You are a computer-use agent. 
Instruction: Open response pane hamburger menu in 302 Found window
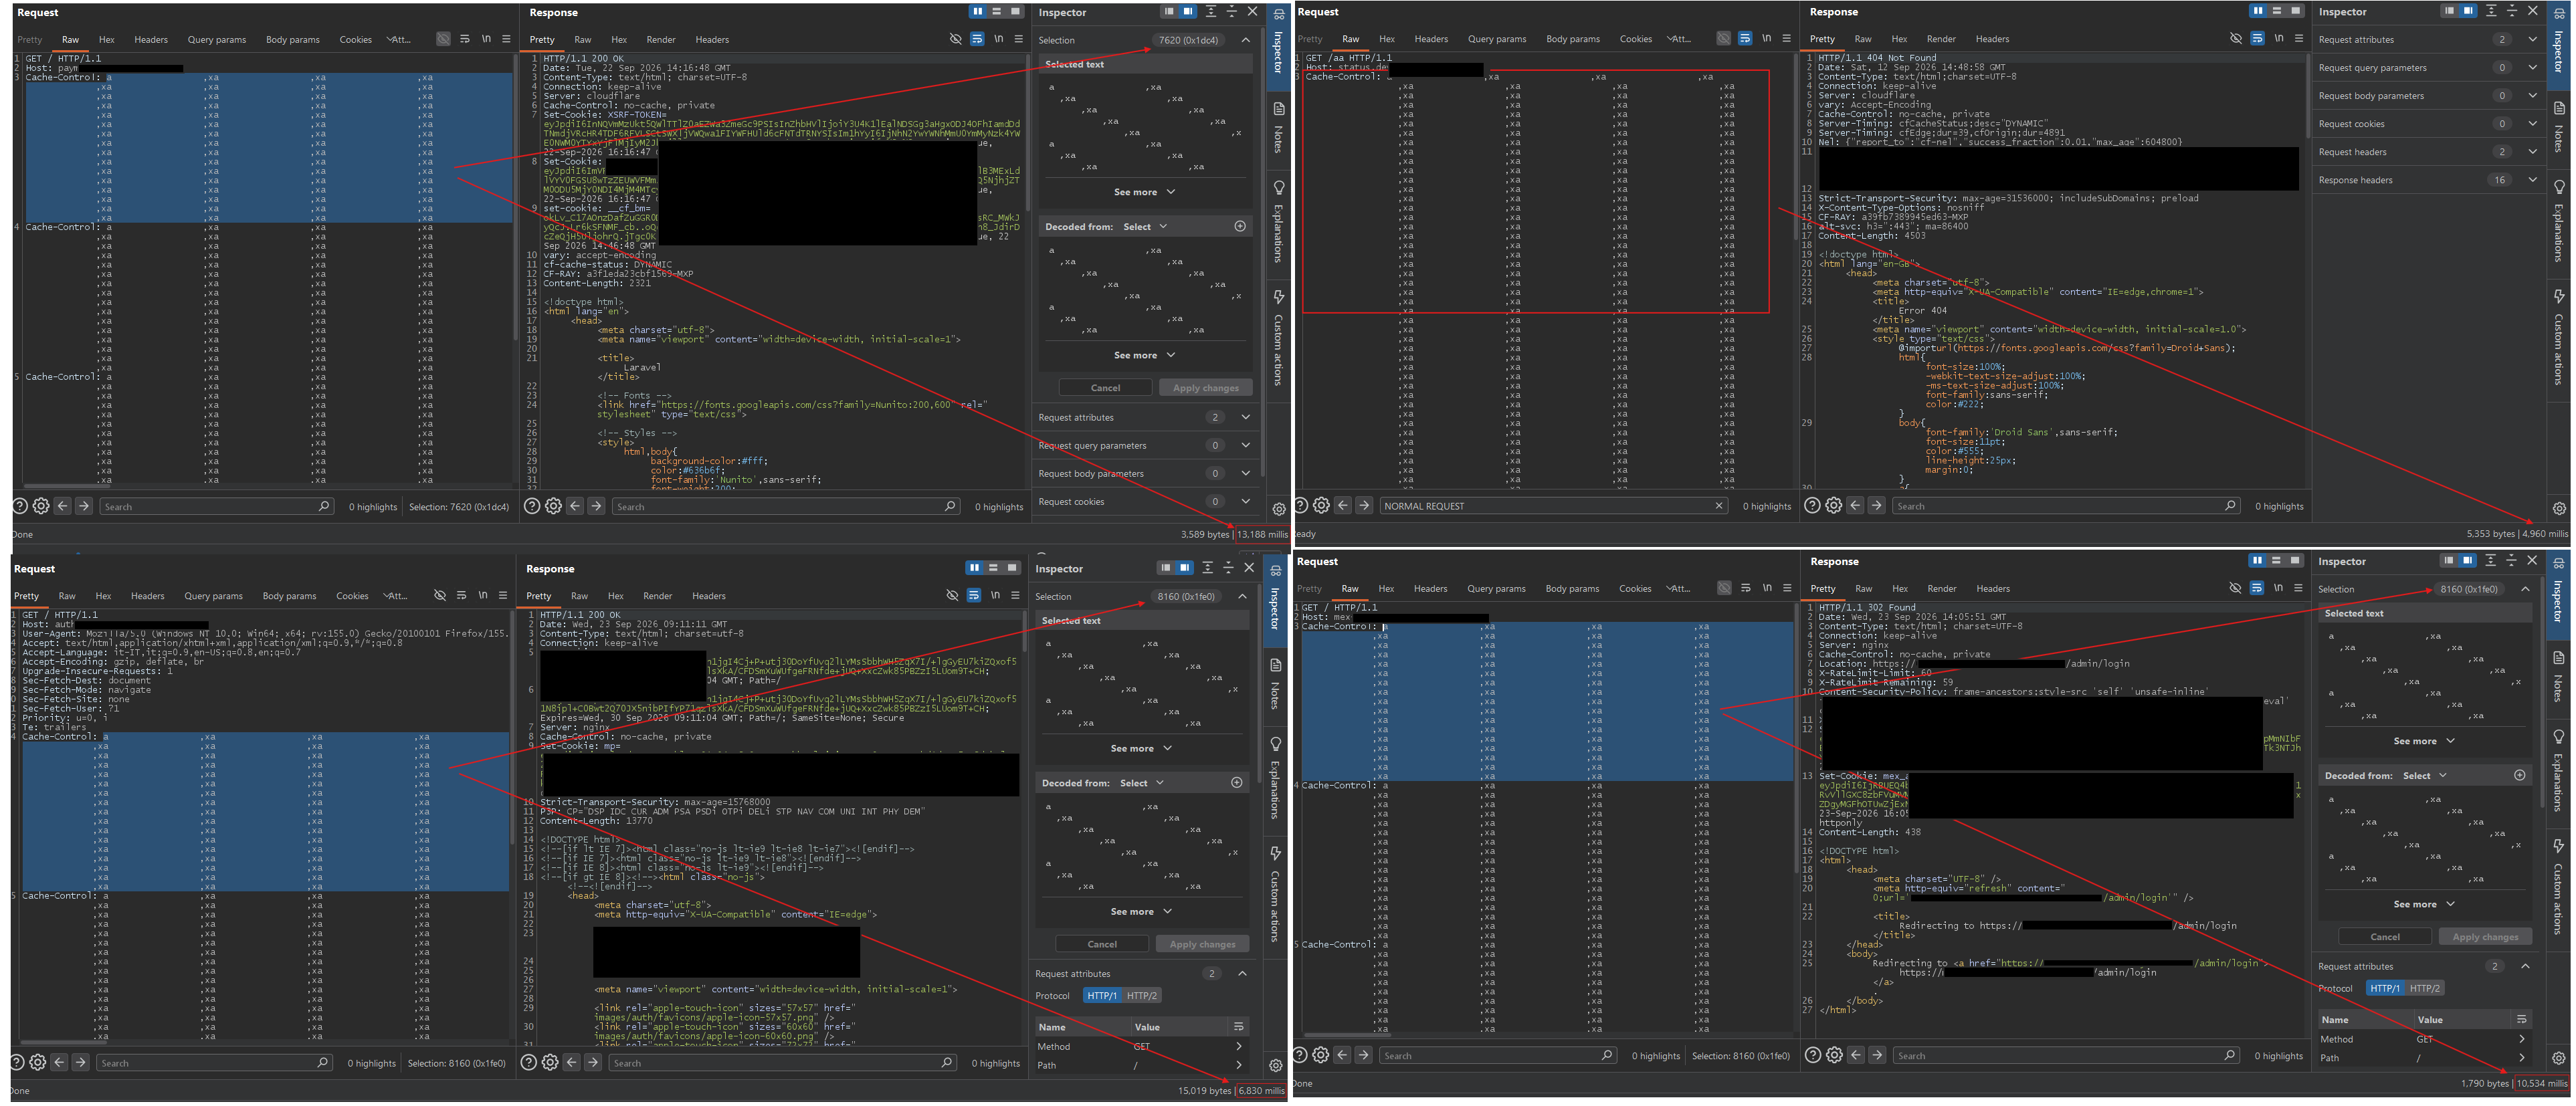click(x=2299, y=588)
